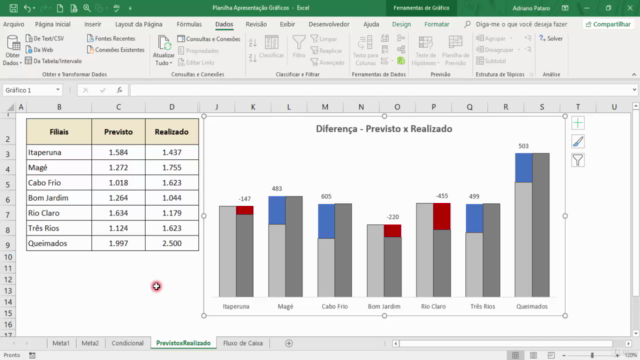640x360 pixels.
Task: Click the Compartilhar share button
Action: [x=608, y=24]
